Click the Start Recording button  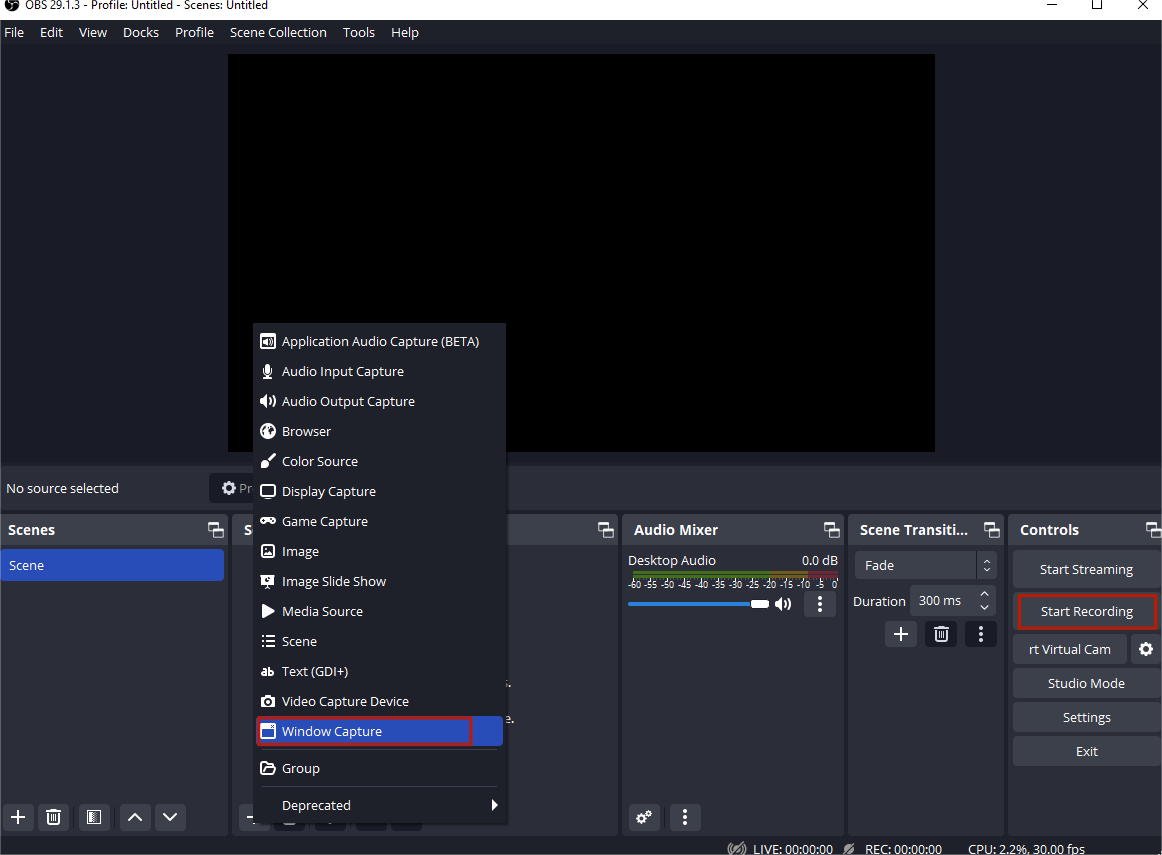pyautogui.click(x=1086, y=611)
